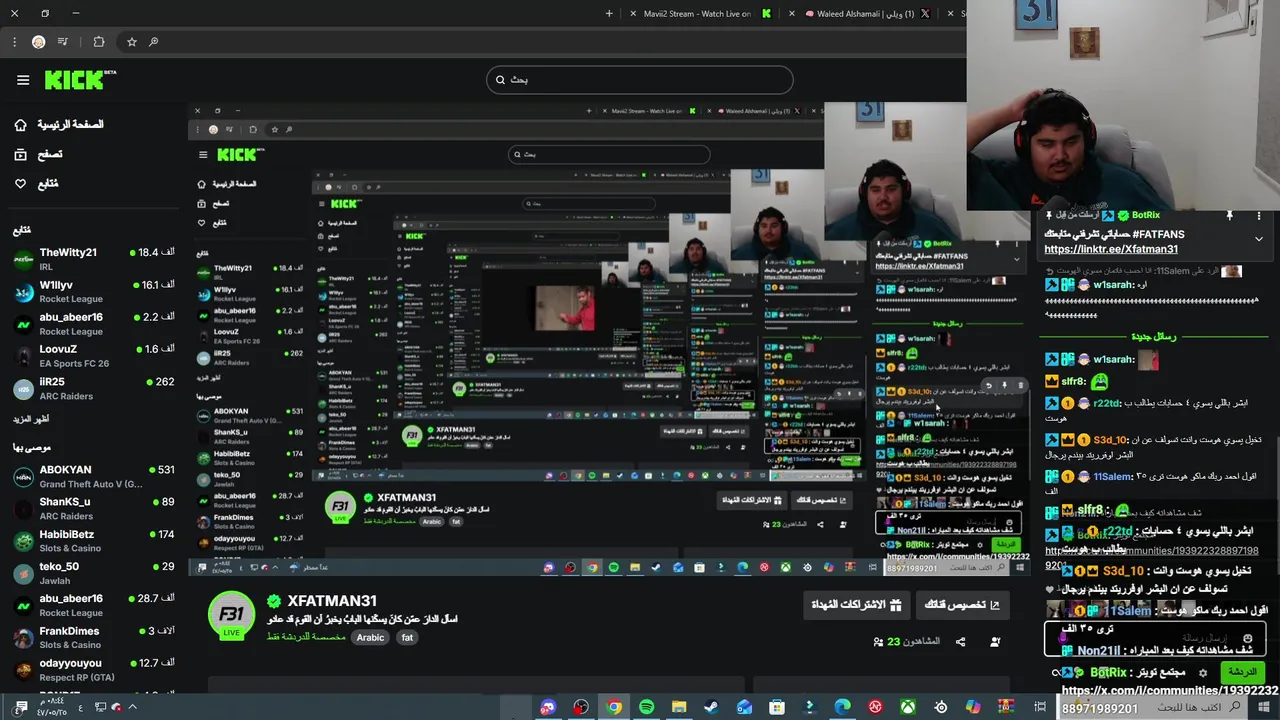Open the notification center icon

[x=20, y=707]
